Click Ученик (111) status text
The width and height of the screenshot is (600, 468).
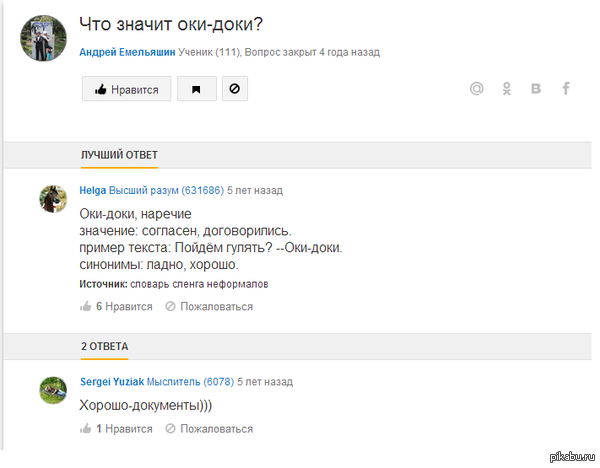210,52
